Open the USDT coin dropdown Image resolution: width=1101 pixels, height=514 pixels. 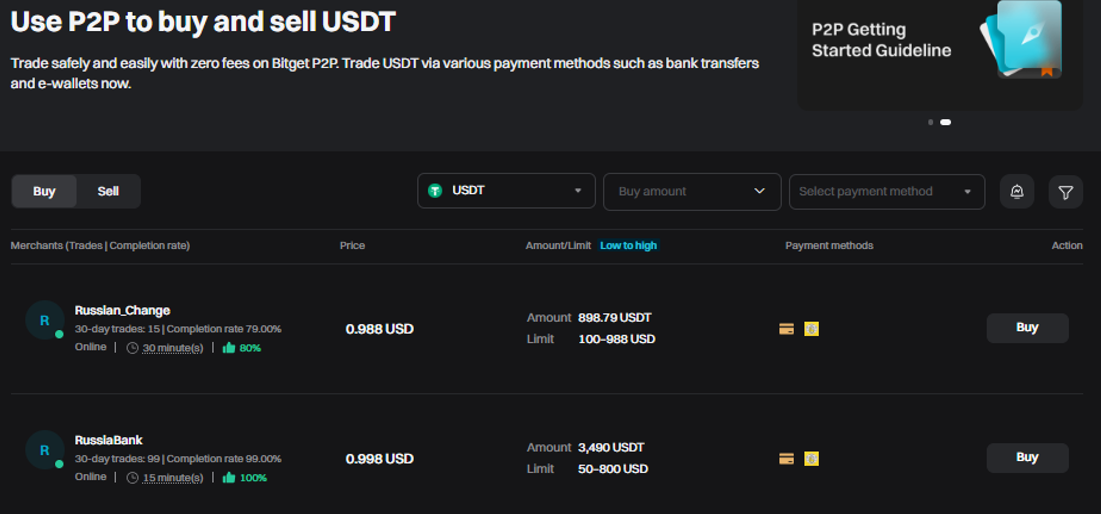506,191
